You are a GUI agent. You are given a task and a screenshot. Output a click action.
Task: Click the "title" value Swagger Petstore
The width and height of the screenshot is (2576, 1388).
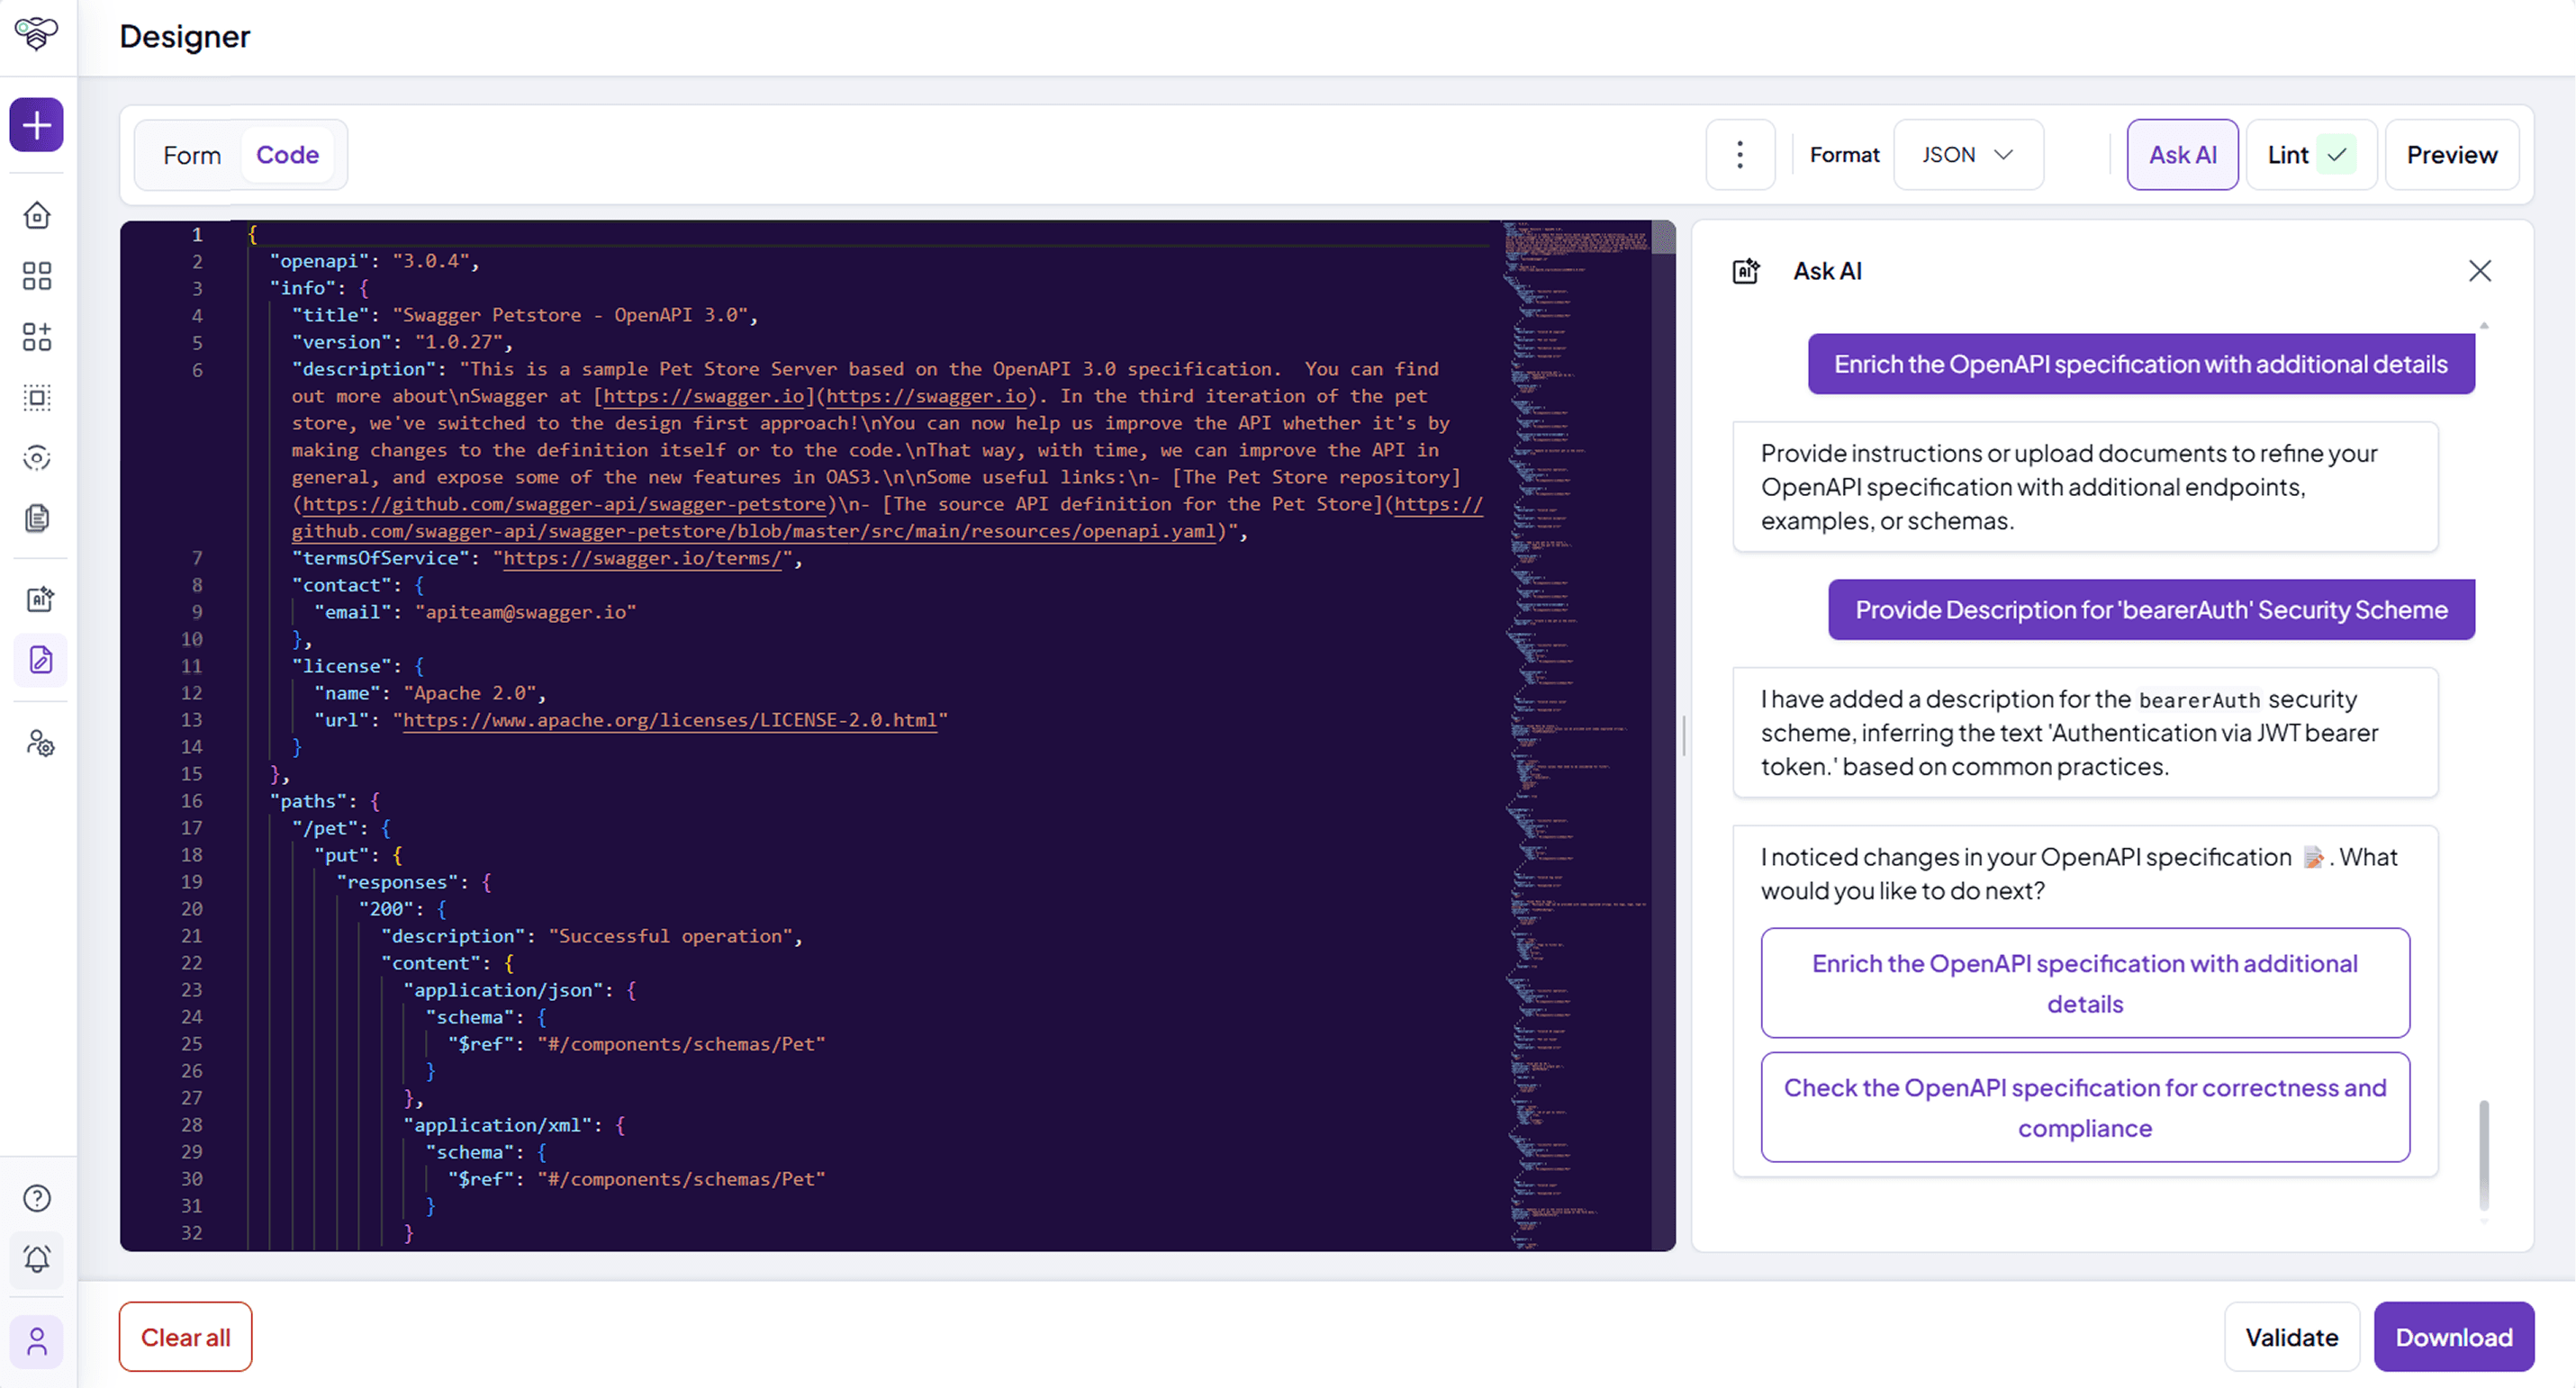pyautogui.click(x=570, y=315)
